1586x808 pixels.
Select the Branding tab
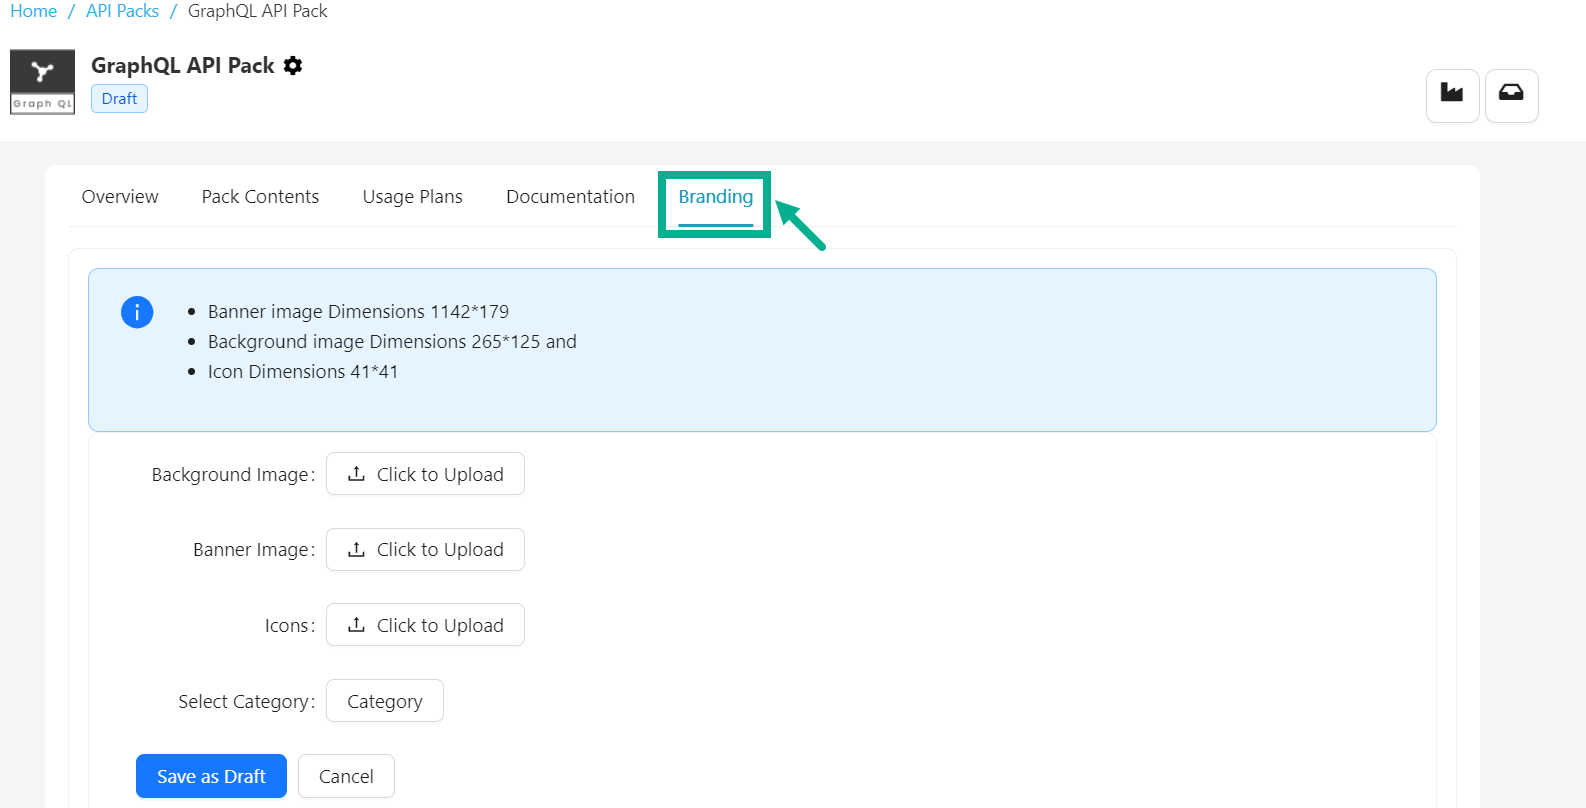click(x=715, y=197)
